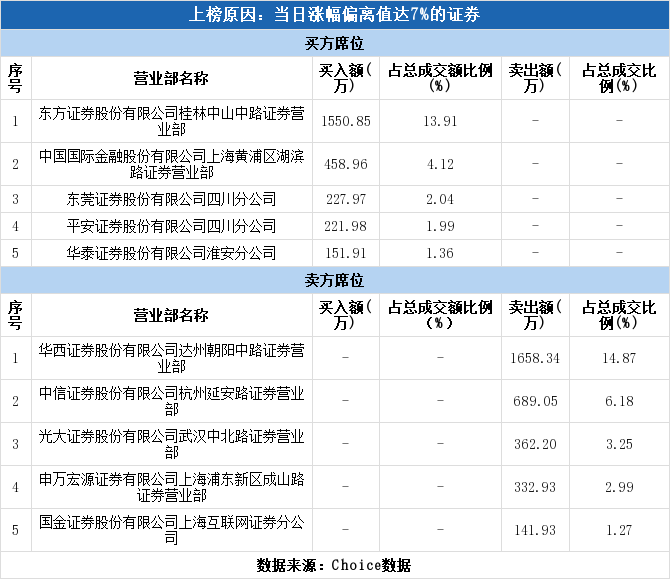Click 营业部名称 header in seller table
The image size is (670, 579).
pos(171,315)
